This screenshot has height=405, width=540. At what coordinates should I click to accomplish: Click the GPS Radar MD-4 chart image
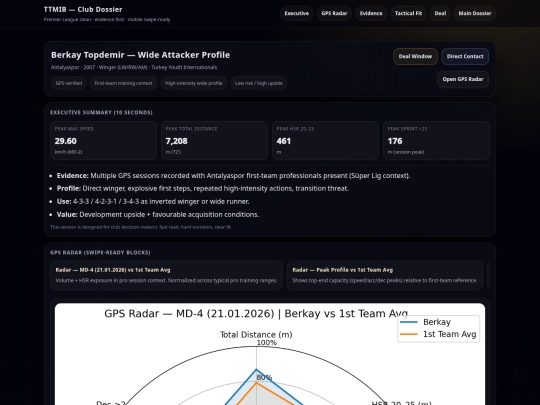270,354
